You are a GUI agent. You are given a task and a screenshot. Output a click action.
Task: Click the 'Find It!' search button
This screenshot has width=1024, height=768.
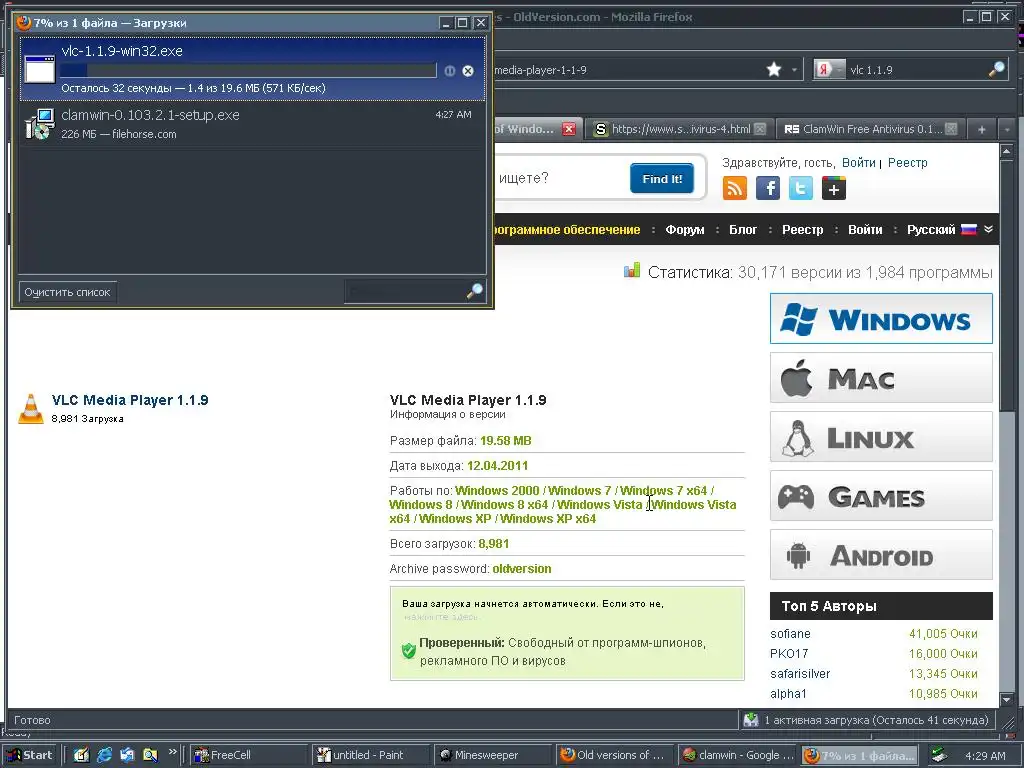point(662,178)
